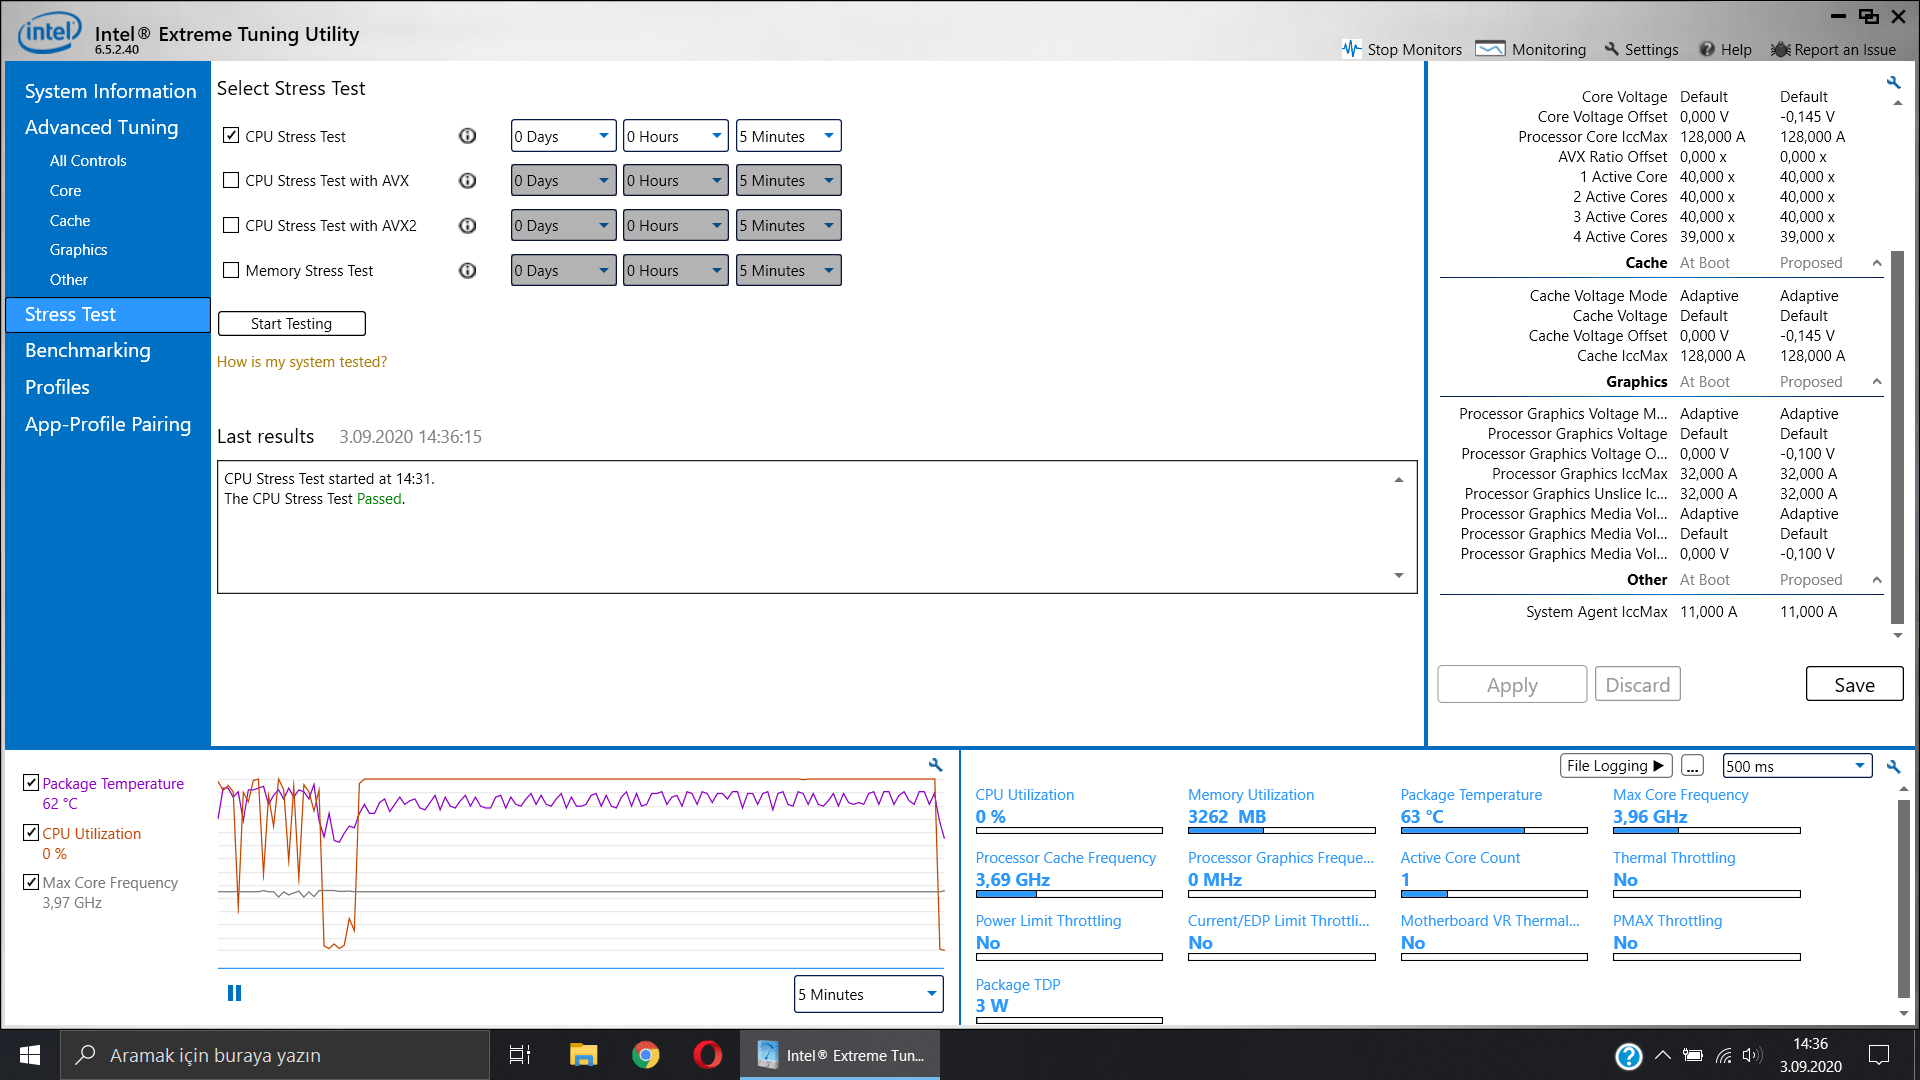Uncheck Package Temperature graph checkbox

[31, 783]
